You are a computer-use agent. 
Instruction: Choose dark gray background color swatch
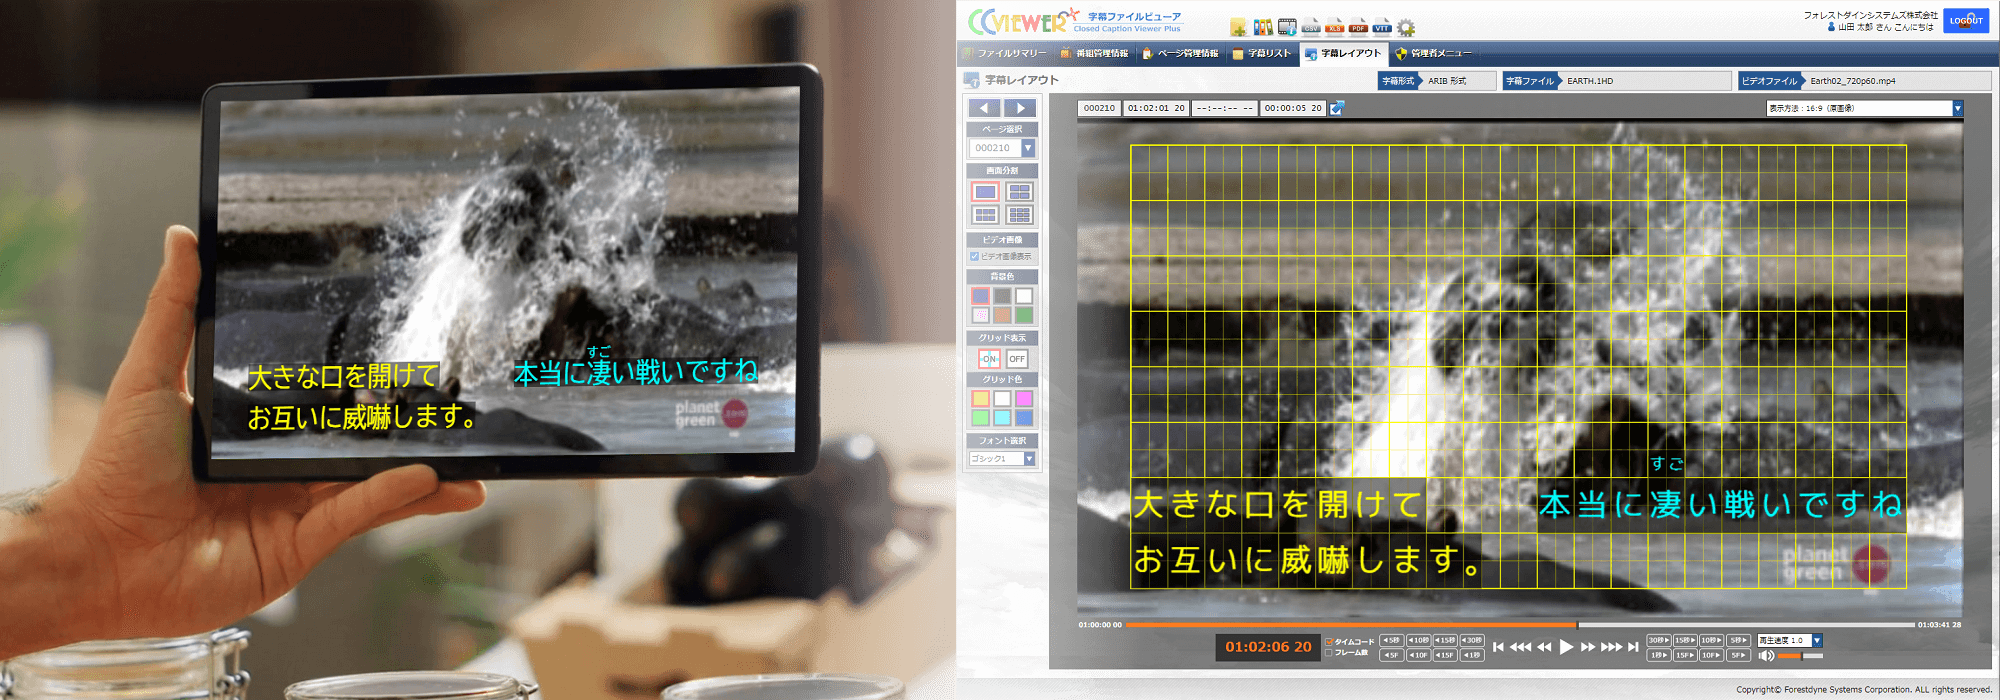(x=1002, y=296)
